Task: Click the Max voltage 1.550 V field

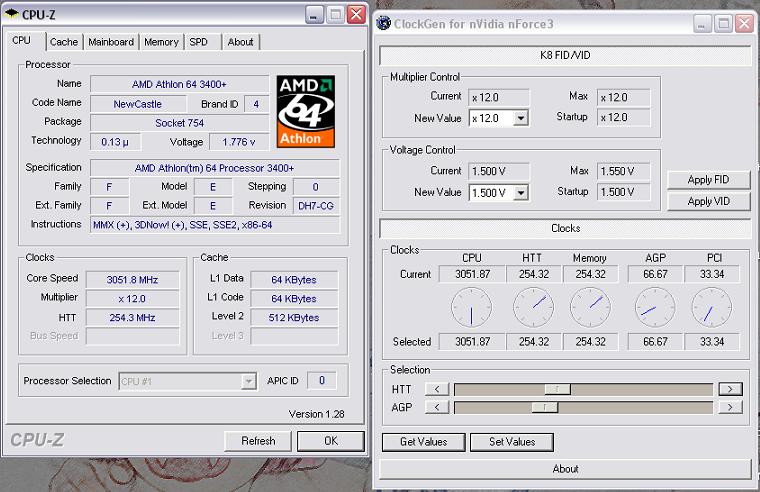Action: coord(623,171)
